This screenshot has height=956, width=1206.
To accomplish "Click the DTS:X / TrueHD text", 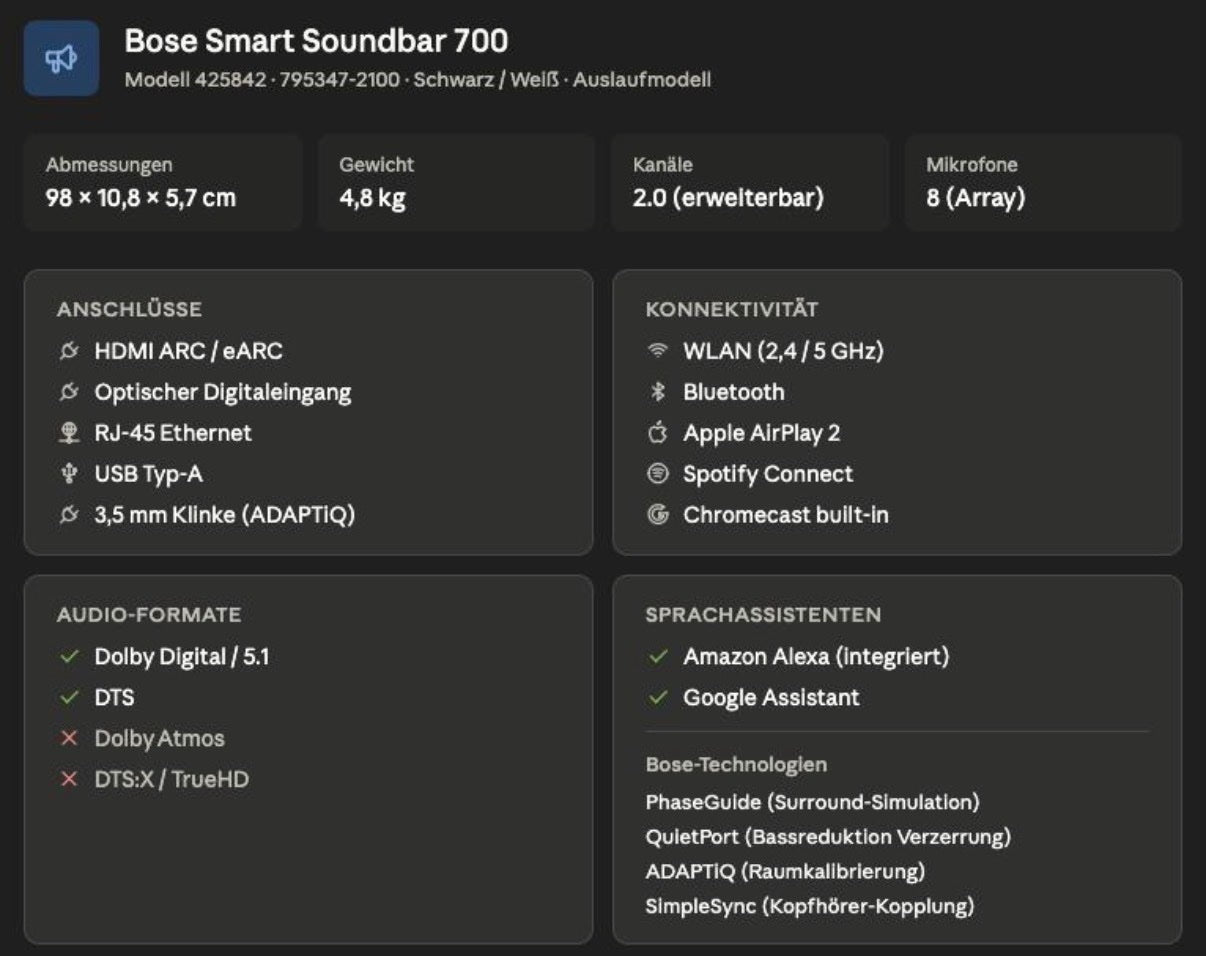I will (172, 779).
